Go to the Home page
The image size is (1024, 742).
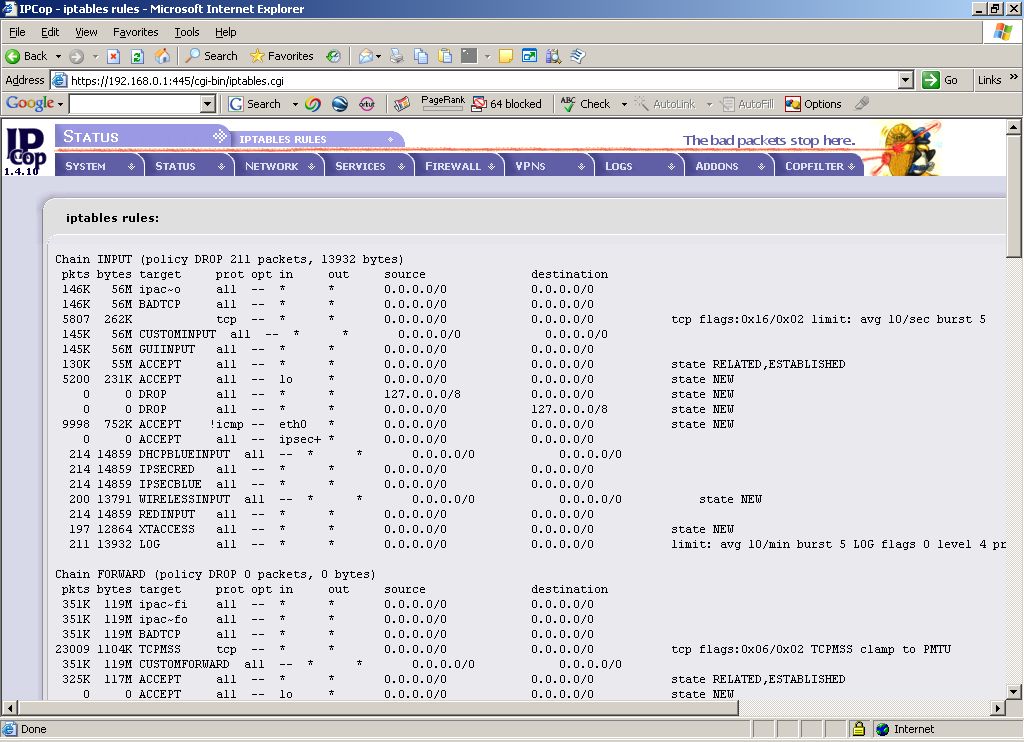pos(162,56)
